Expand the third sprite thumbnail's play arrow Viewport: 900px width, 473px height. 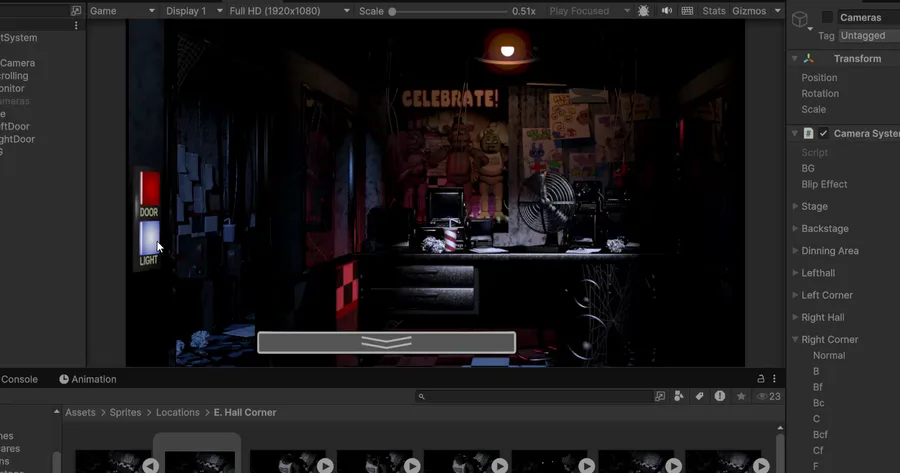click(x=325, y=466)
